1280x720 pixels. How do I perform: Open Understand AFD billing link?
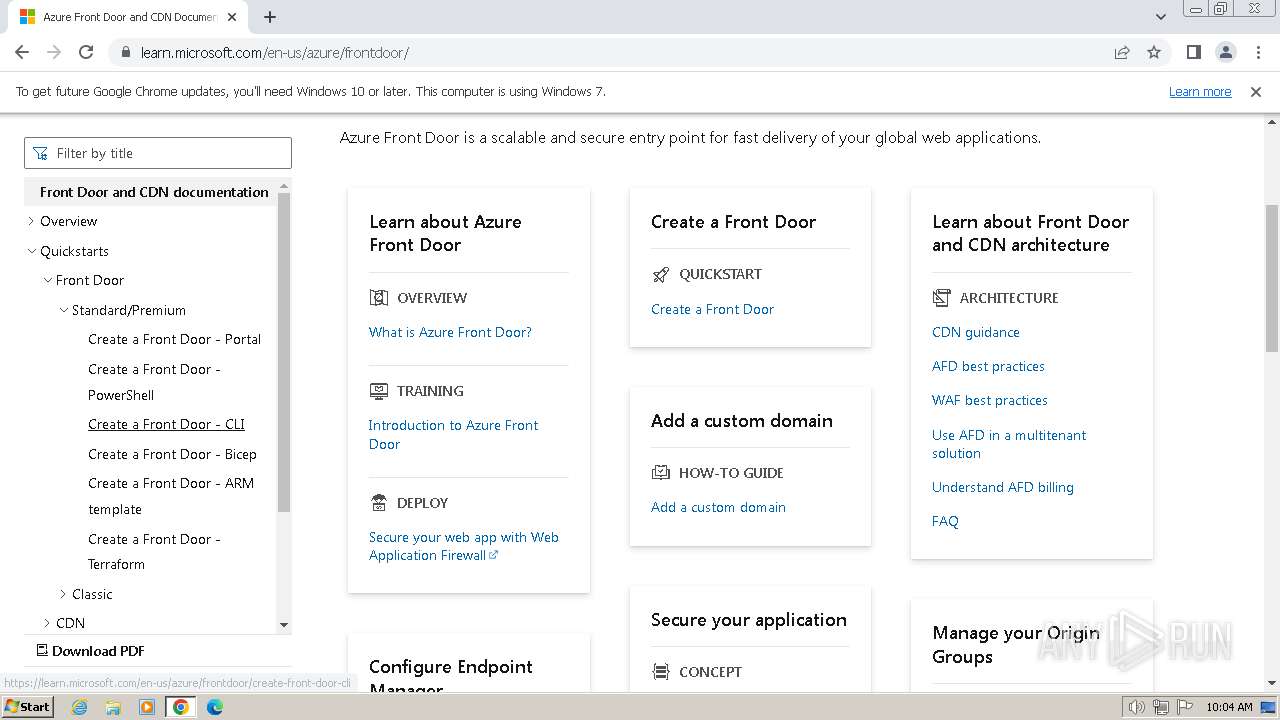(1003, 487)
